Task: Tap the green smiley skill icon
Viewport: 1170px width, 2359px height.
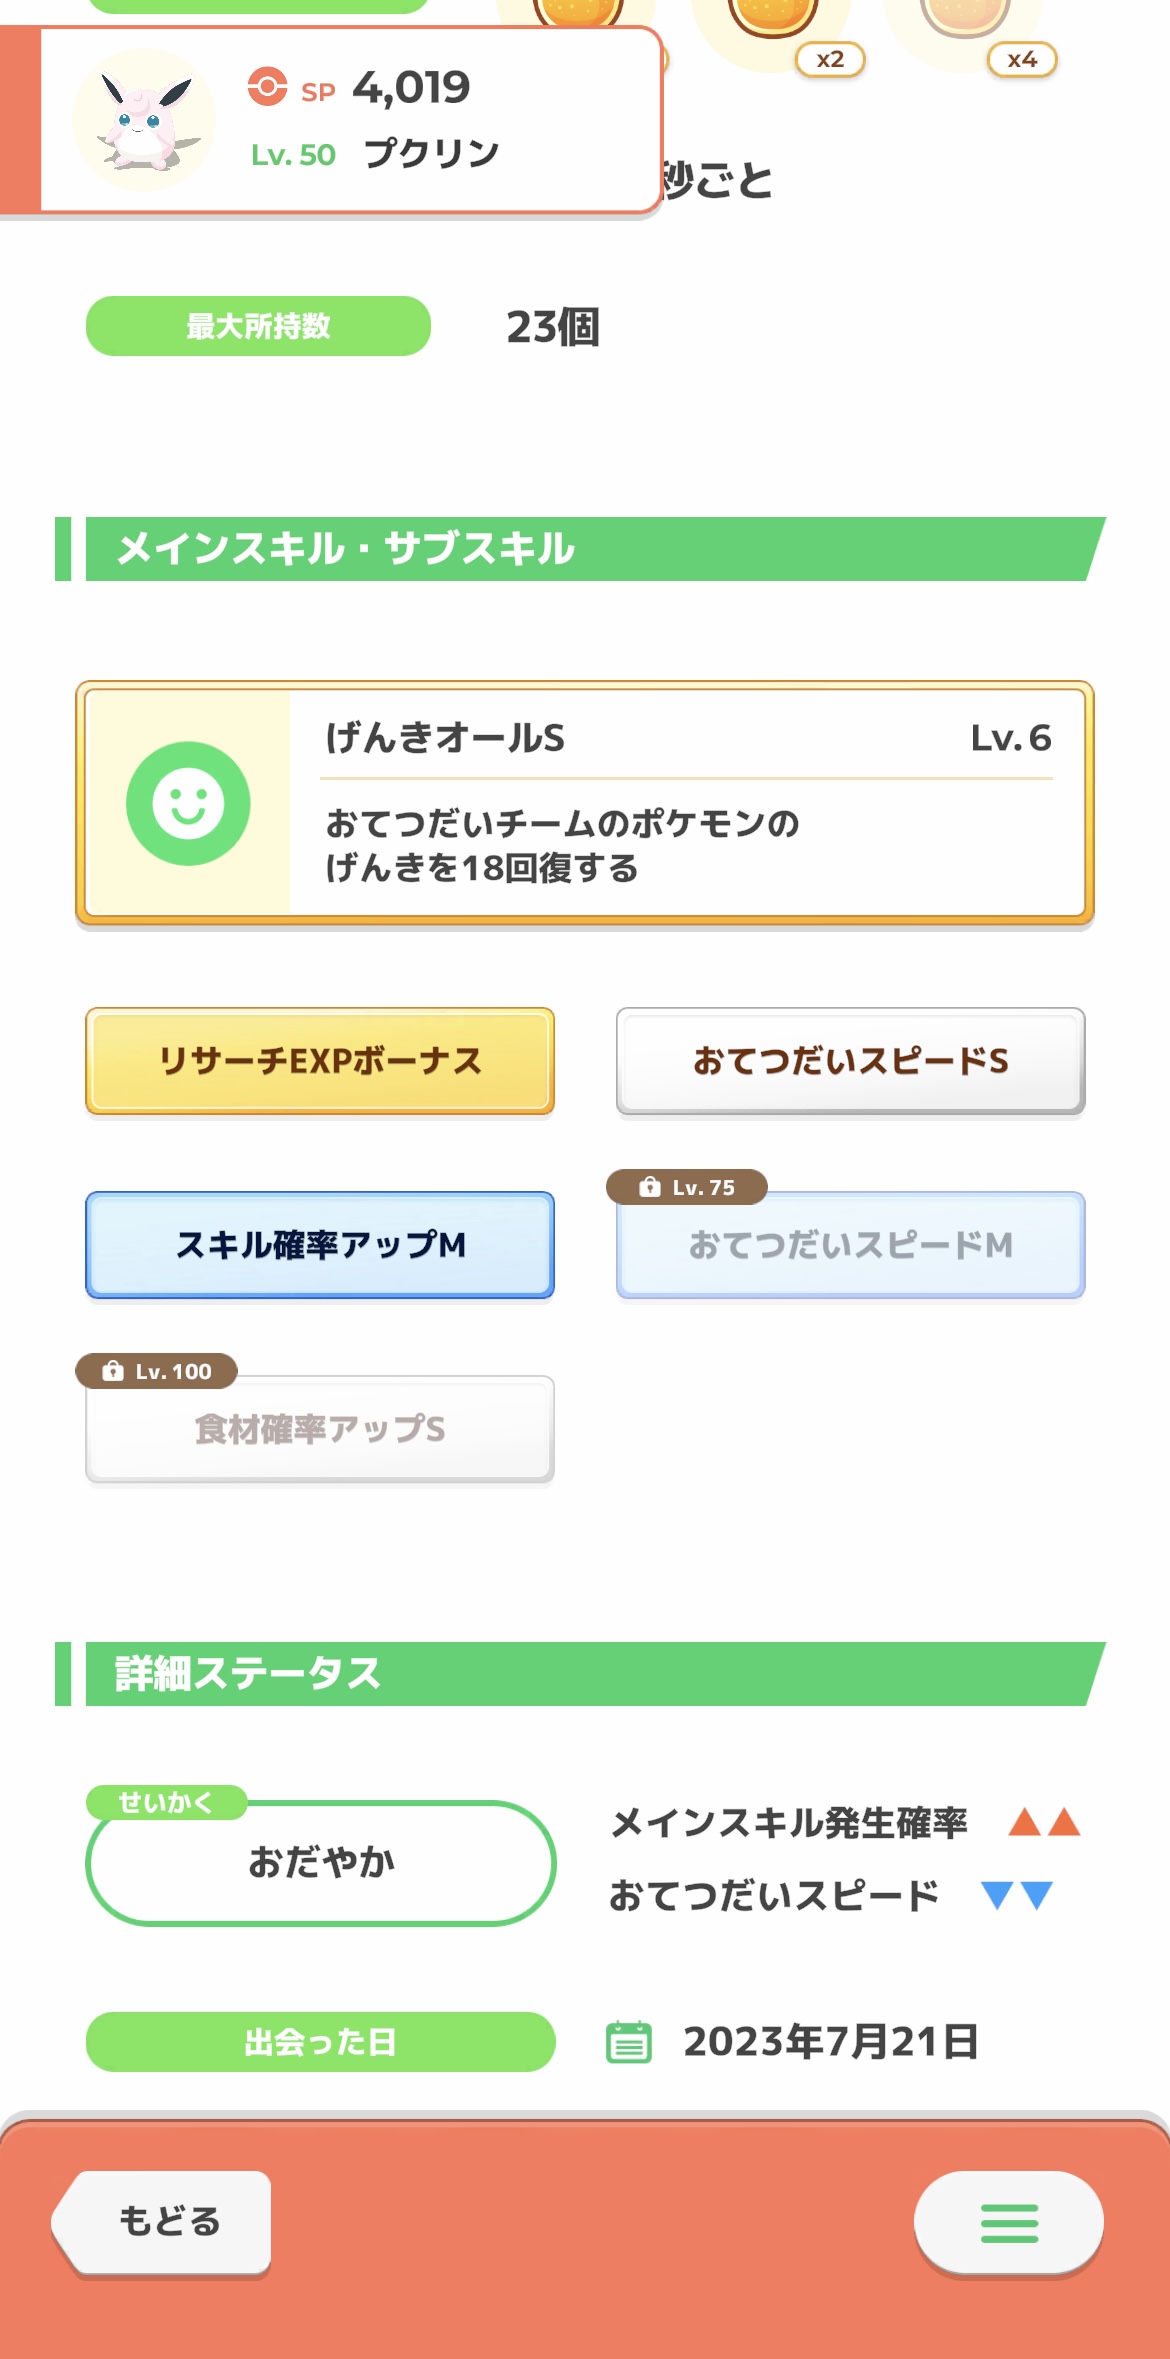Action: pyautogui.click(x=188, y=803)
